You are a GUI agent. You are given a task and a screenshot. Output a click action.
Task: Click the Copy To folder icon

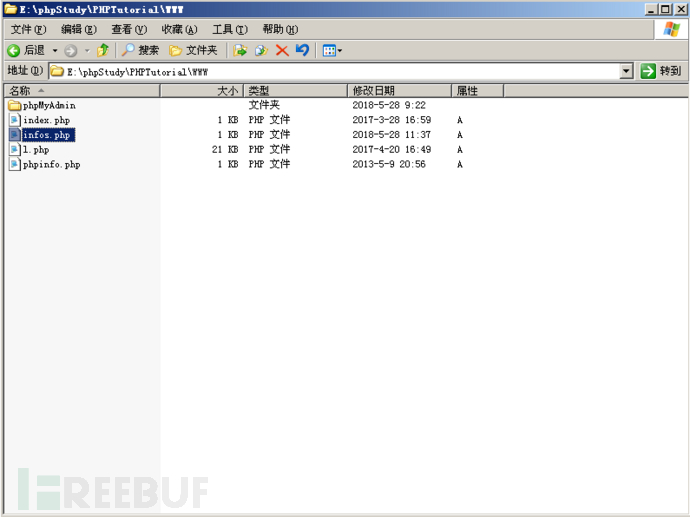click(261, 50)
